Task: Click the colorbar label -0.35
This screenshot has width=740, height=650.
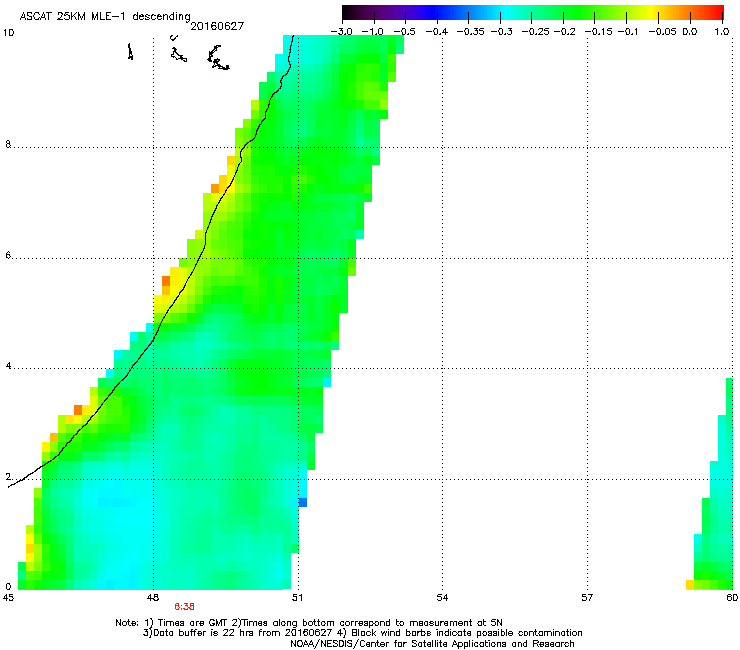Action: [x=471, y=32]
